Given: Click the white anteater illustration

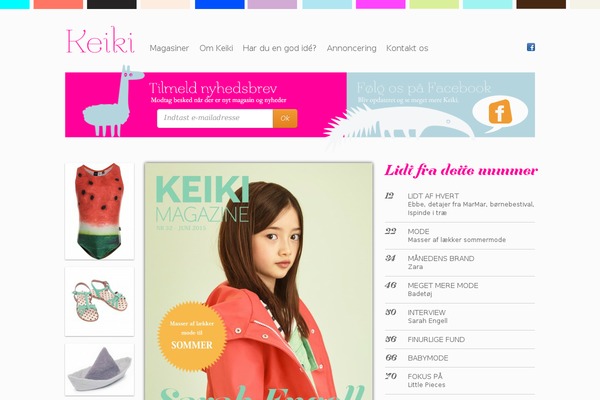Looking at the screenshot, I should pos(400,123).
